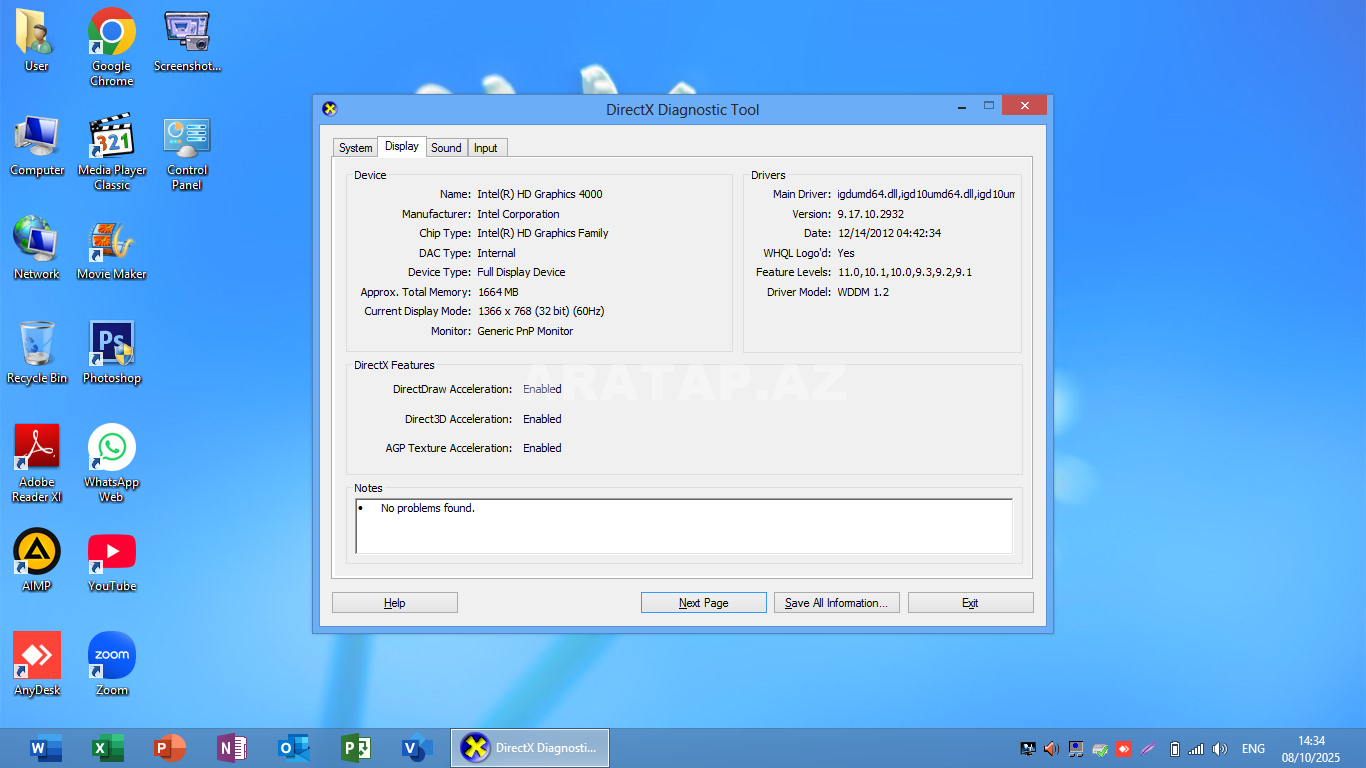Click '1366 x 768 (32 bit) (60Hz)' value

tap(541, 311)
